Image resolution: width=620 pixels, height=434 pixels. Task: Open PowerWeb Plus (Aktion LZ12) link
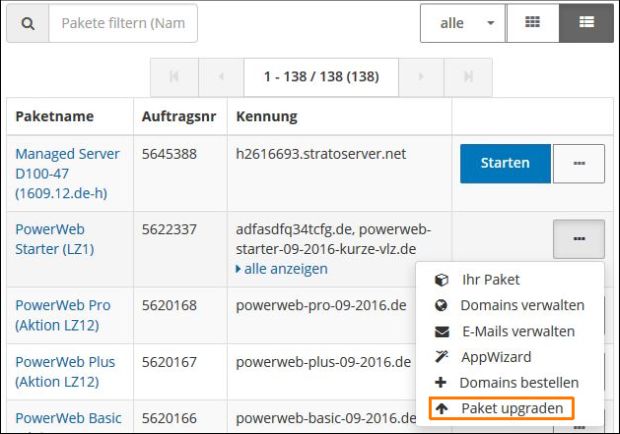(x=65, y=372)
